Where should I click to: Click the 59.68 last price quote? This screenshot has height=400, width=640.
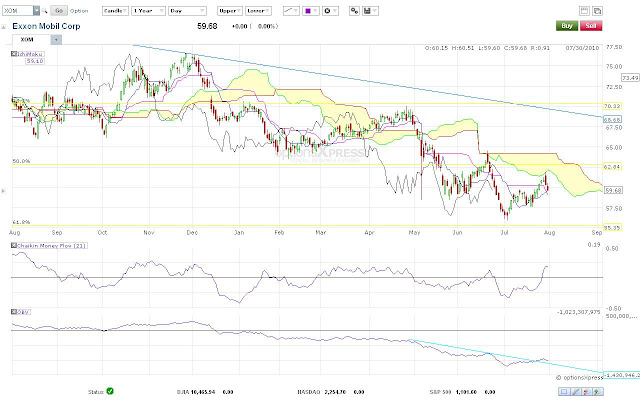(x=207, y=26)
